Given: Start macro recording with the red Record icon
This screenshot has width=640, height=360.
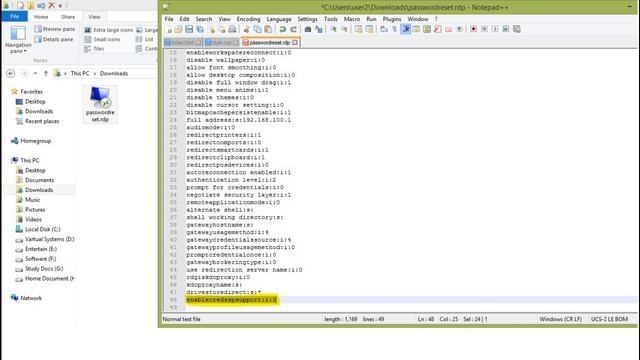Looking at the screenshot, I should [473, 29].
